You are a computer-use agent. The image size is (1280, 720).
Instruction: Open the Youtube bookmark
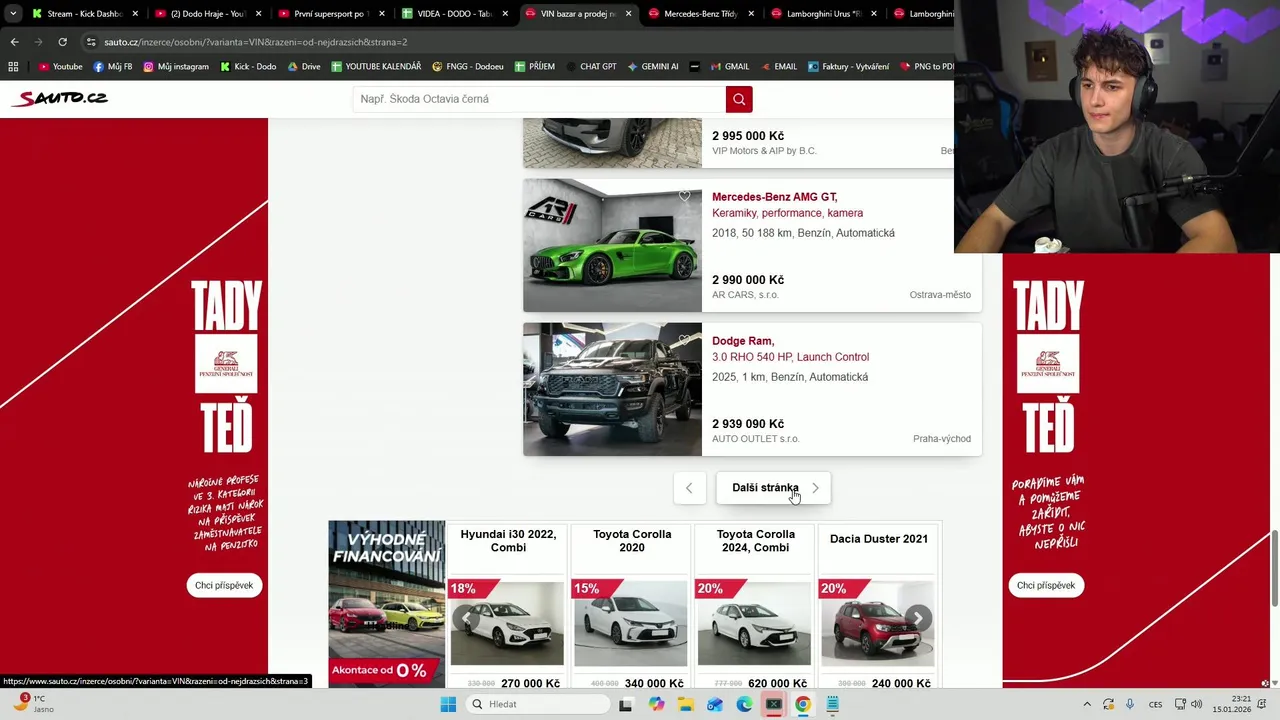tap(60, 67)
